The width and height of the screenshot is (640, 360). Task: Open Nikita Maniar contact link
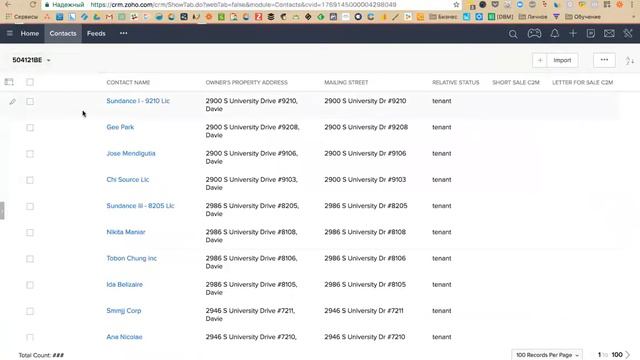pyautogui.click(x=126, y=232)
